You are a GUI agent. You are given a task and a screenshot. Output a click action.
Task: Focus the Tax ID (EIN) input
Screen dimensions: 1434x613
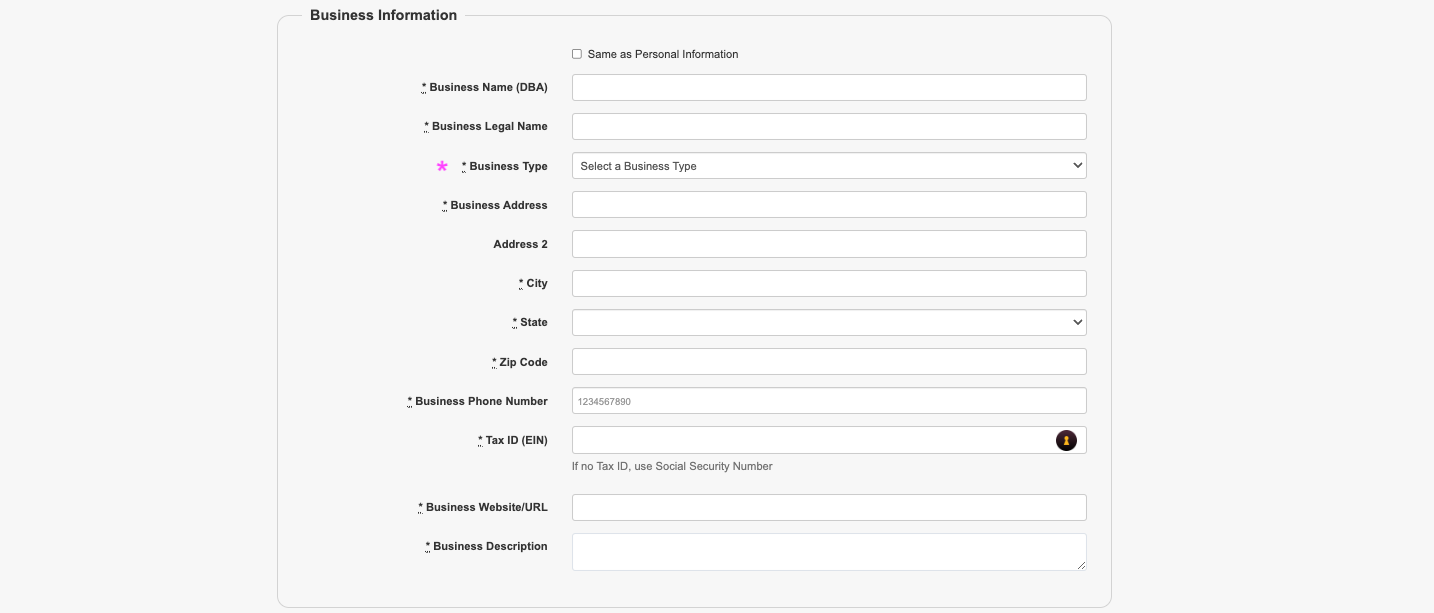click(829, 440)
